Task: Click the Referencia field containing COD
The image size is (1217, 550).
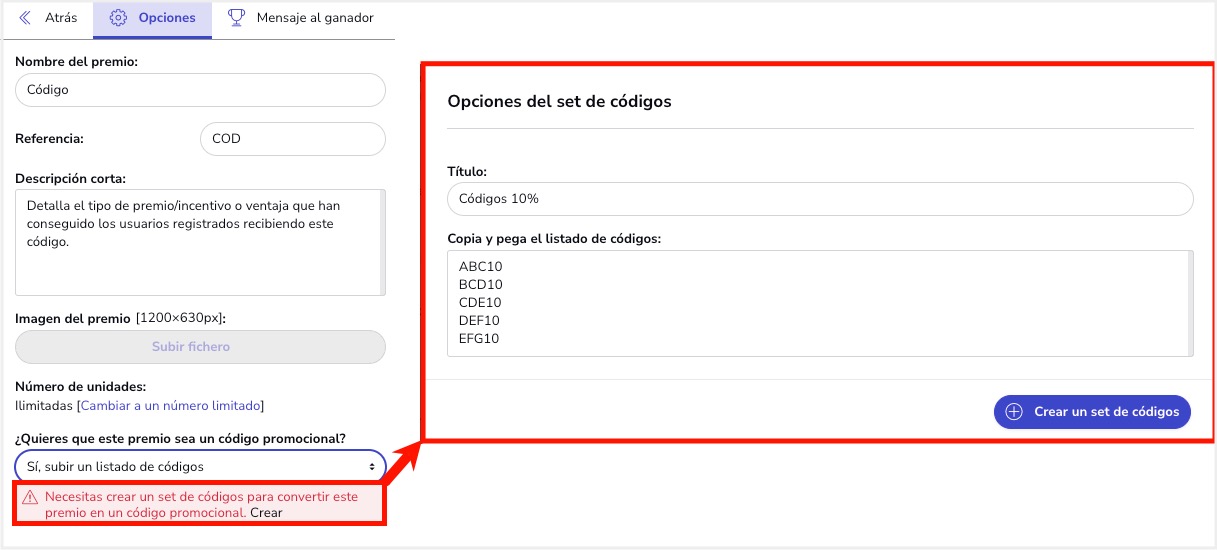Action: 293,139
